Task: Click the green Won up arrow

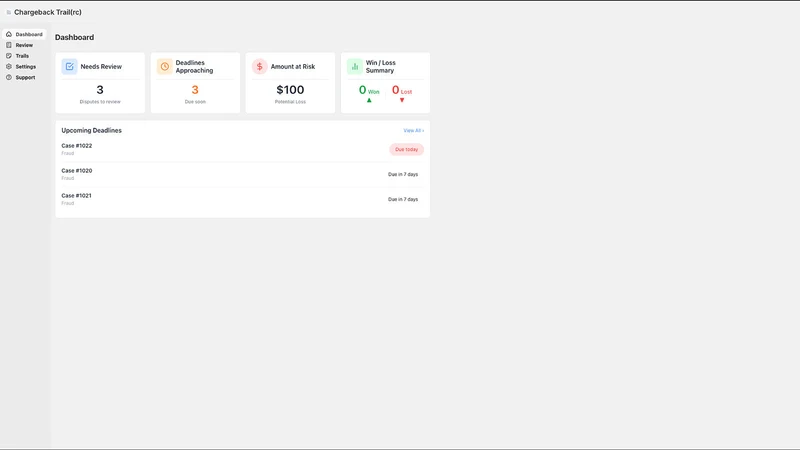Action: [369, 101]
